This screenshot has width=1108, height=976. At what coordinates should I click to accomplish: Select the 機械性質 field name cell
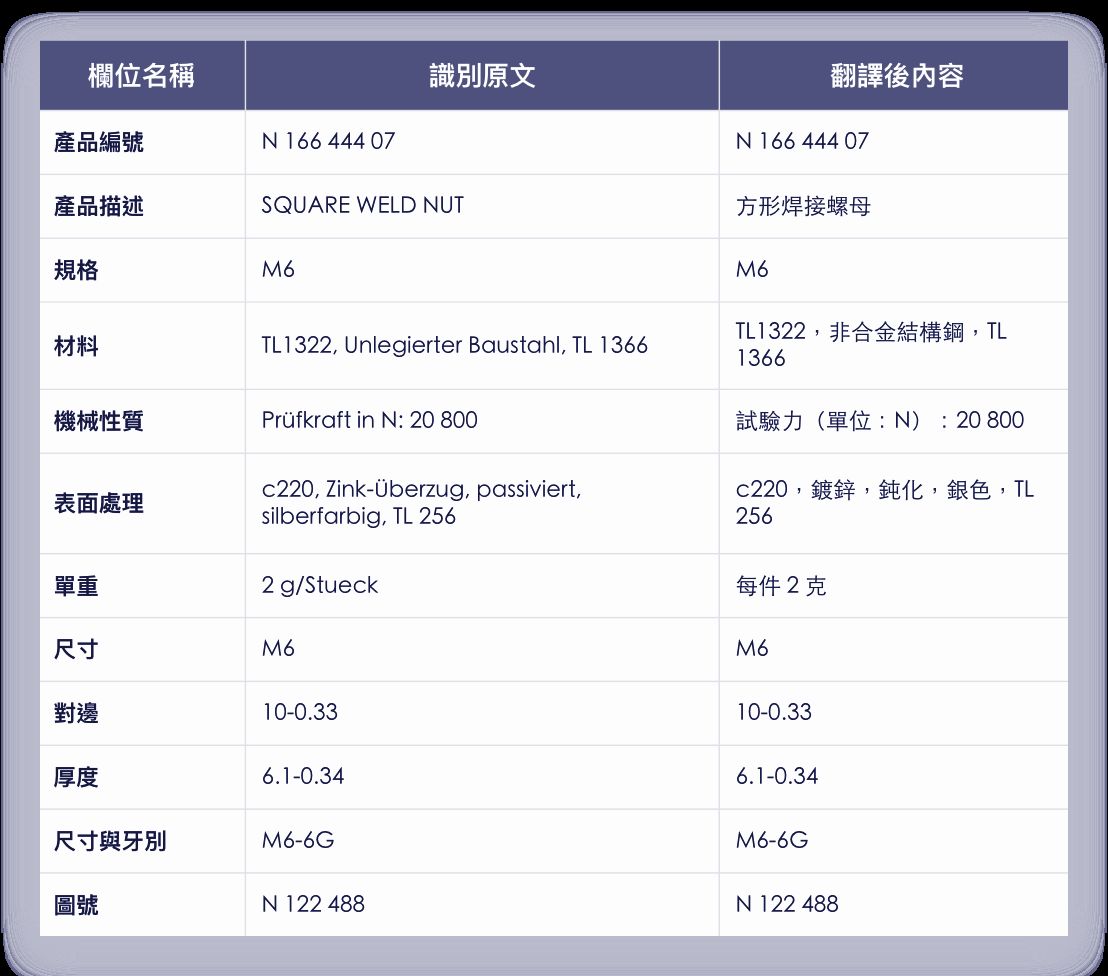(142, 421)
